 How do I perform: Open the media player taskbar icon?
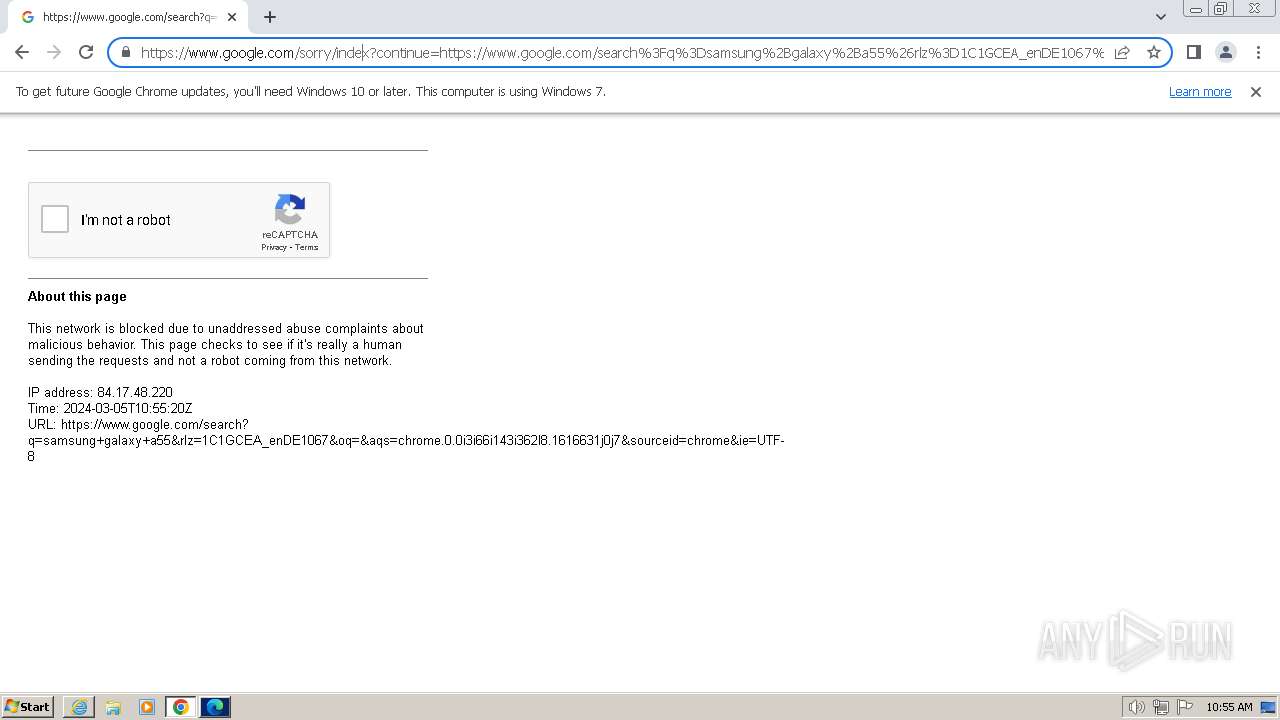147,707
